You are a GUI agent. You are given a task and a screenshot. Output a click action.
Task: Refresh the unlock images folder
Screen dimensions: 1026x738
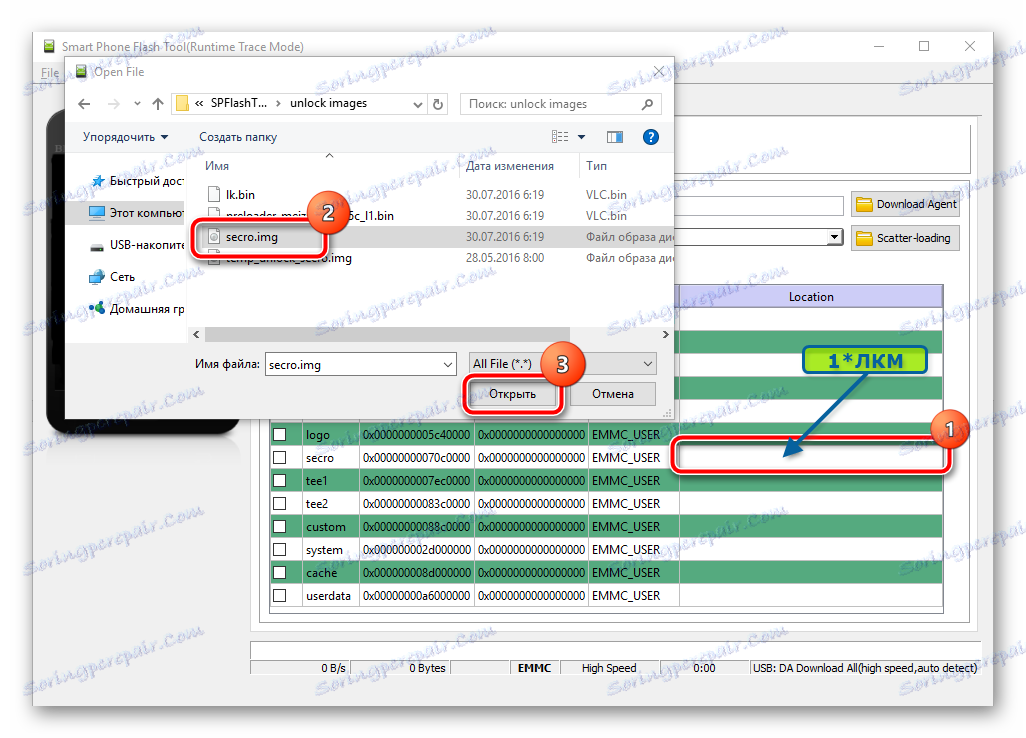click(x=438, y=104)
